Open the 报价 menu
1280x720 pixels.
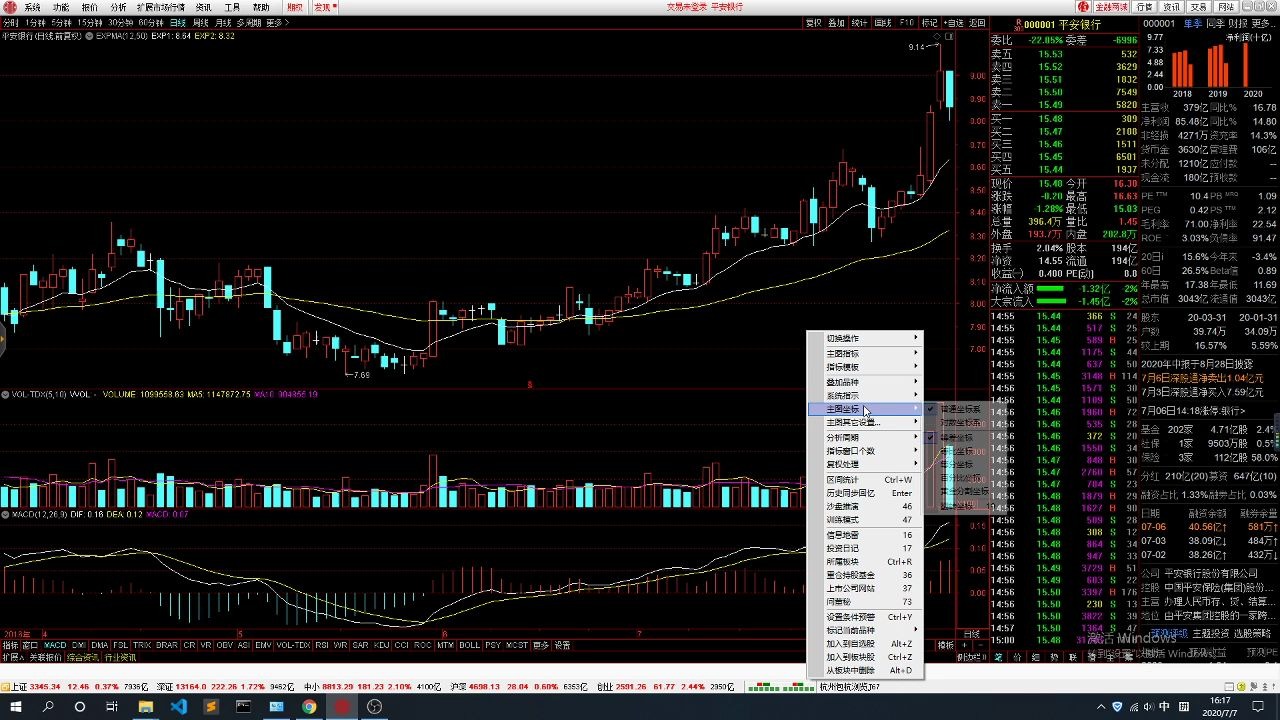click(90, 7)
